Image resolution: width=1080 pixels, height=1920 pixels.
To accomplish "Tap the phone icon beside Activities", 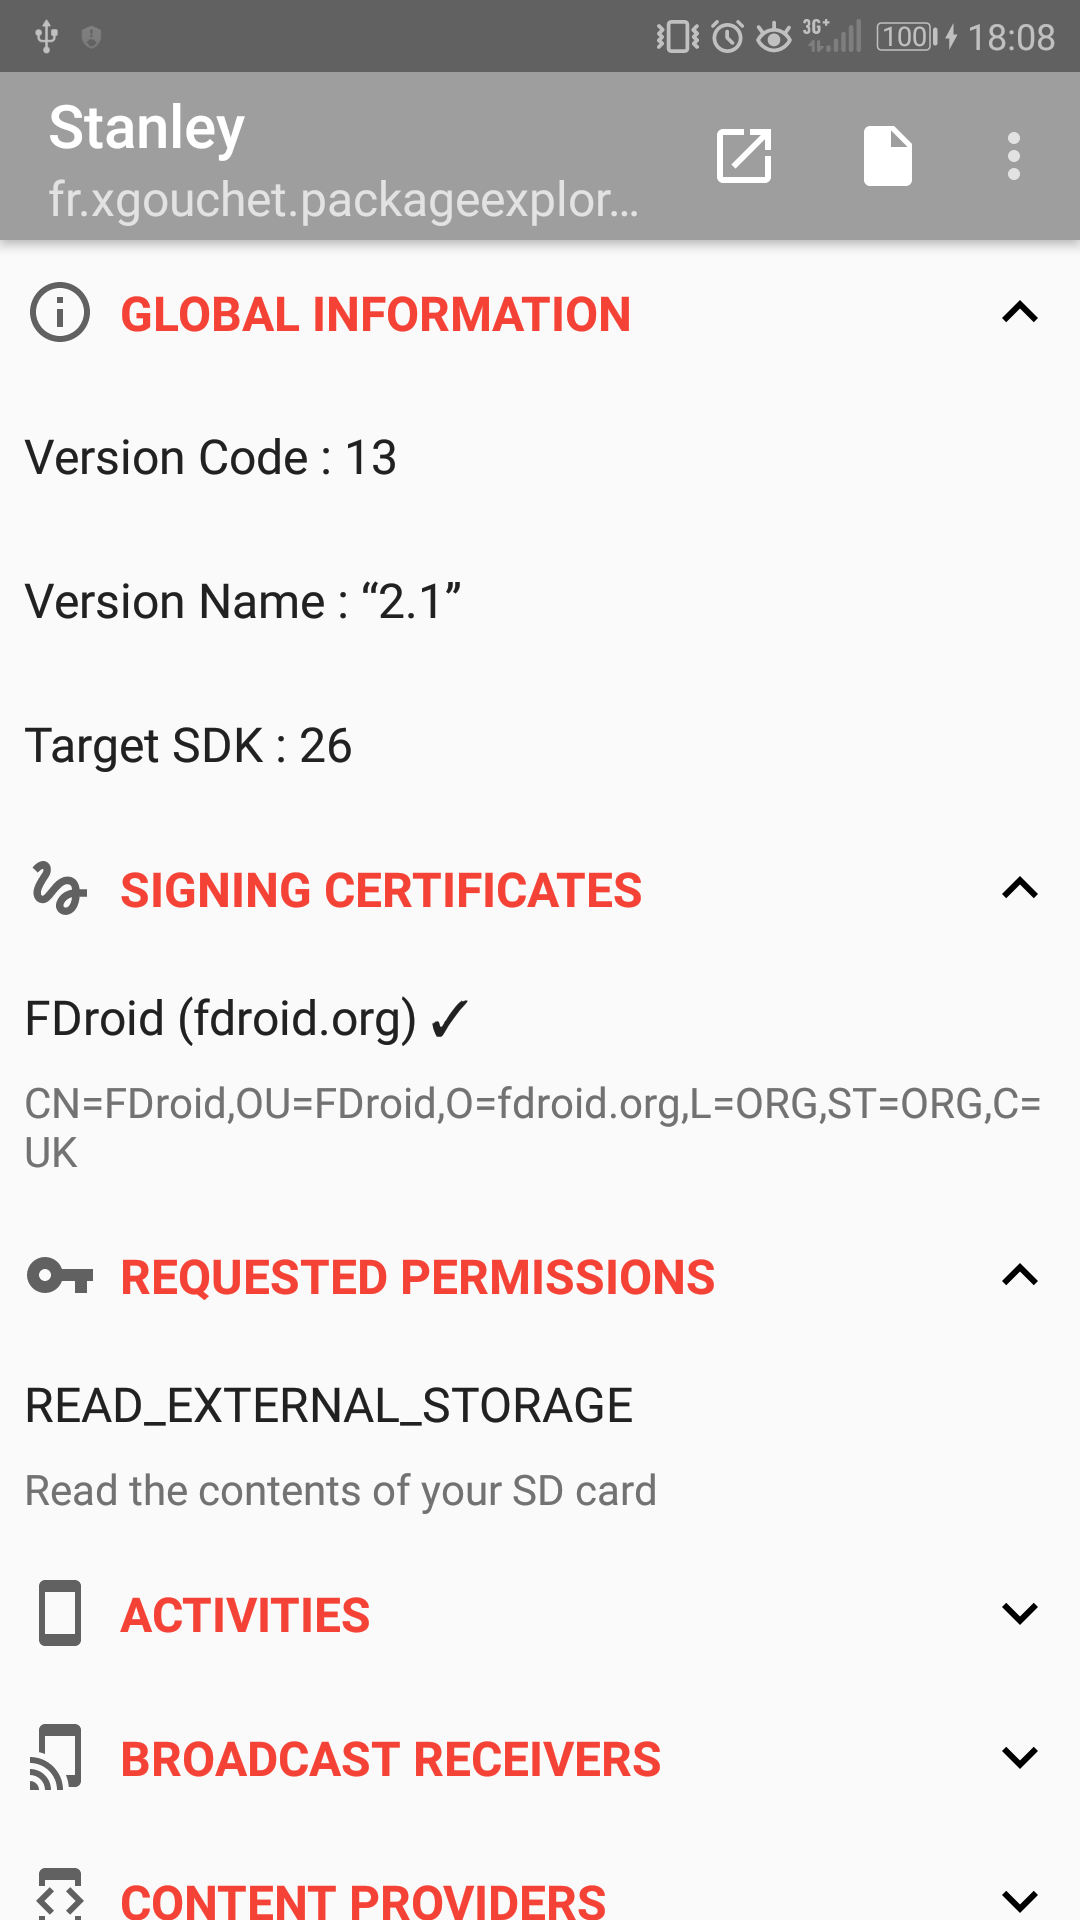I will pyautogui.click(x=60, y=1613).
